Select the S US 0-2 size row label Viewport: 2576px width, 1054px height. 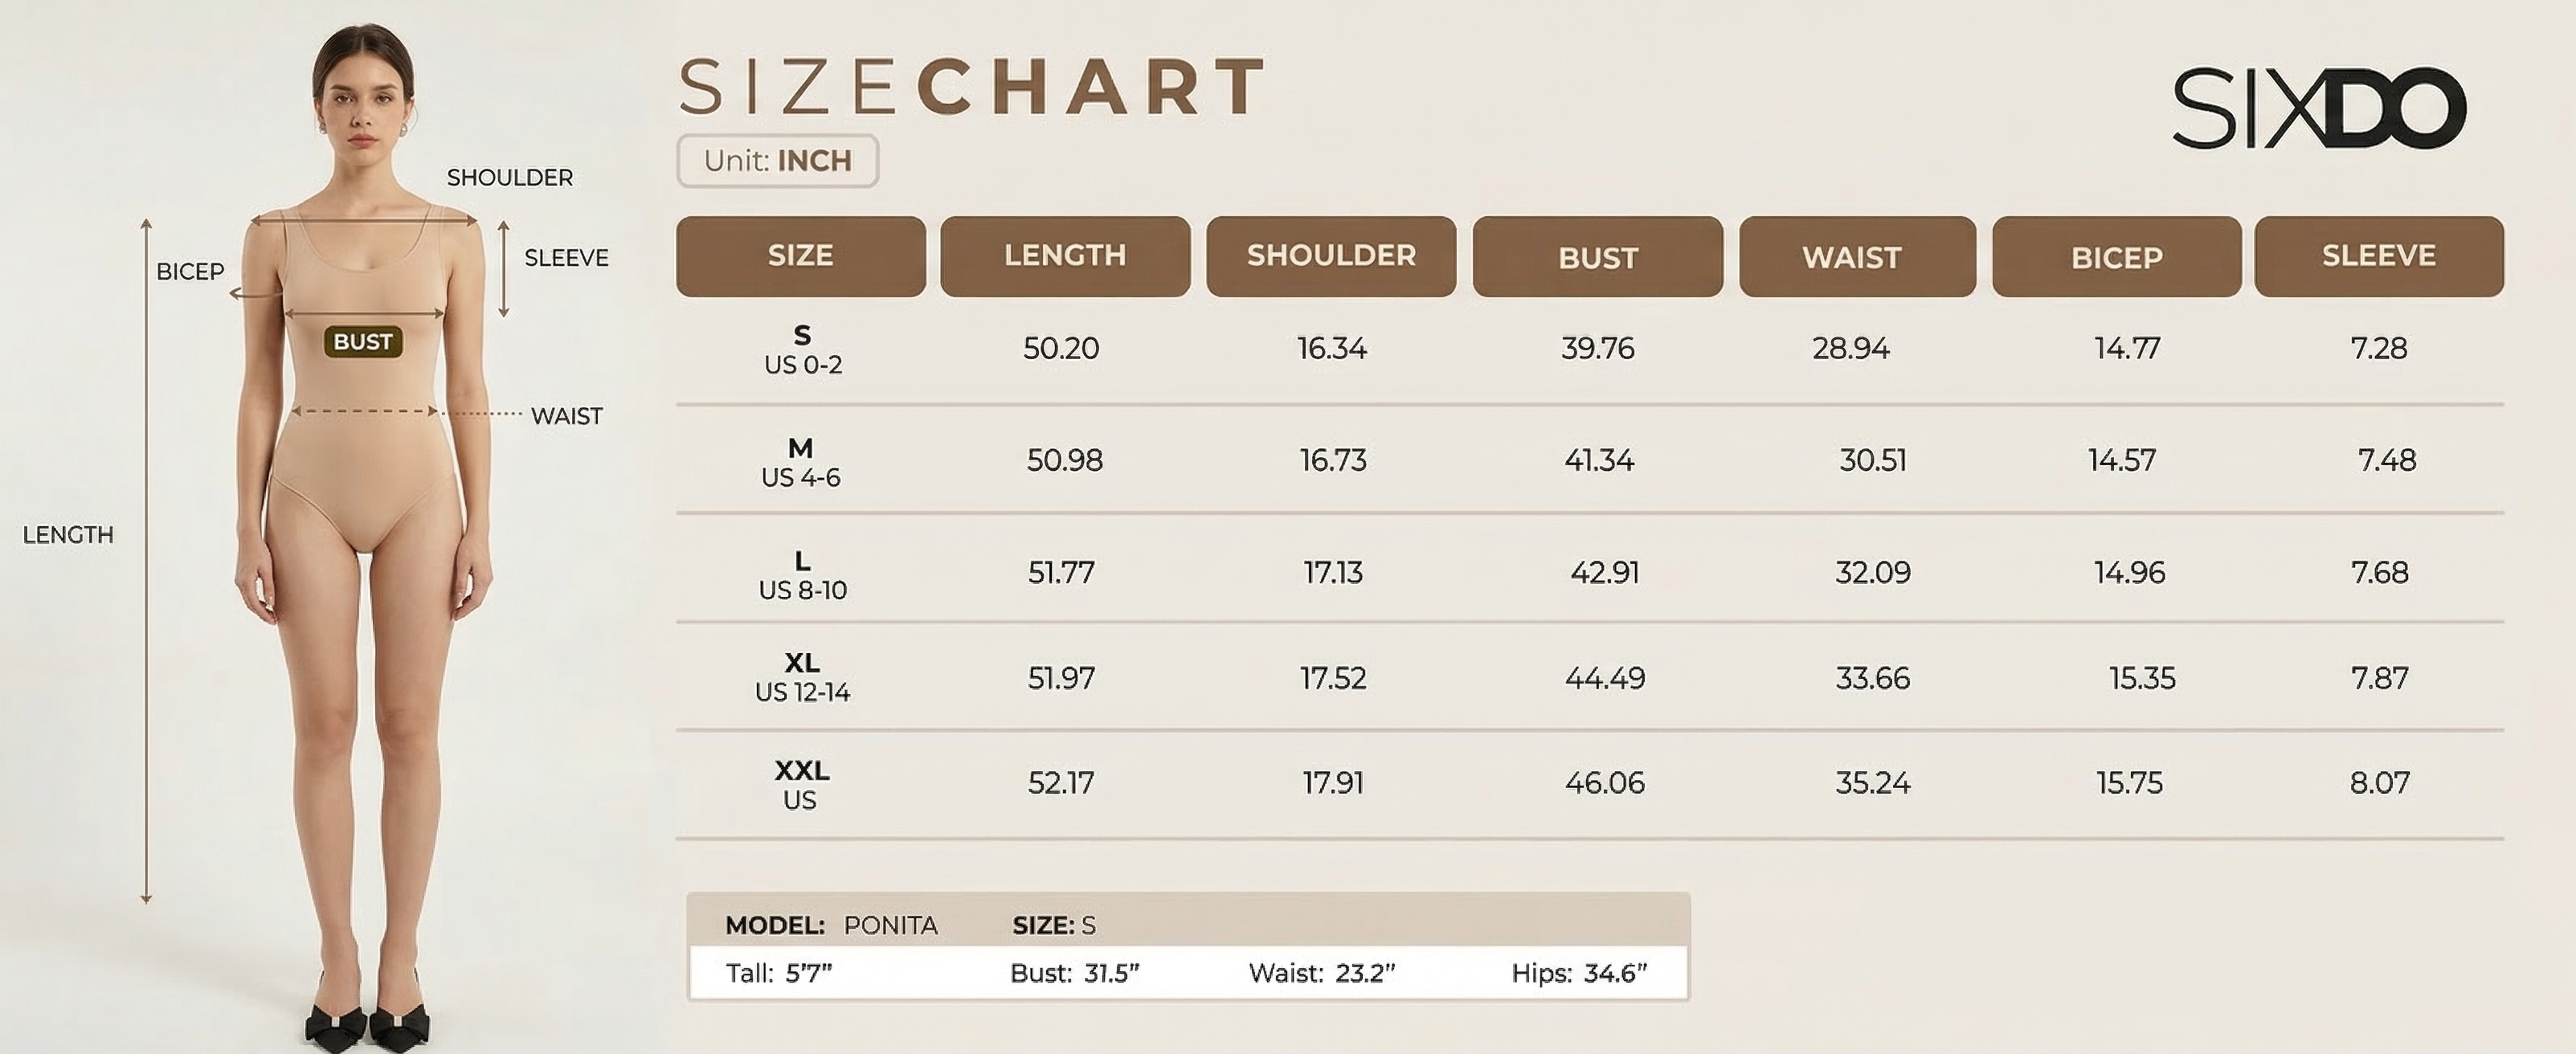coord(802,349)
